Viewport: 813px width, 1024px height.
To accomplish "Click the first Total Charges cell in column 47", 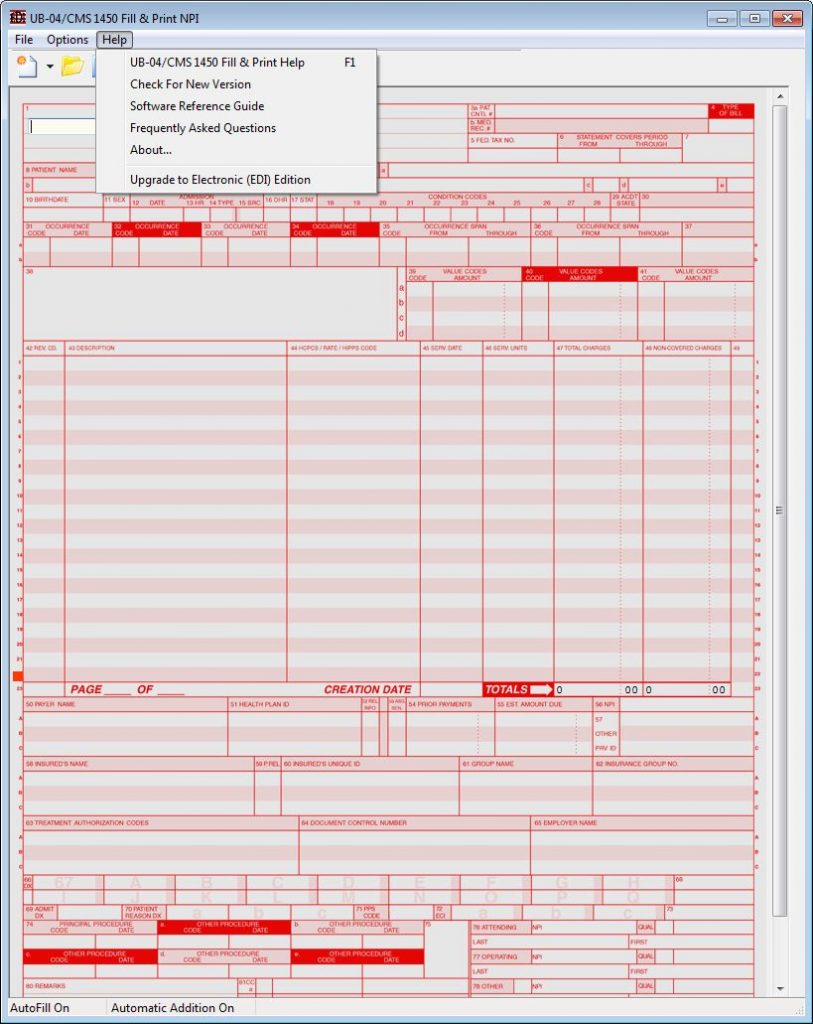I will [x=598, y=362].
